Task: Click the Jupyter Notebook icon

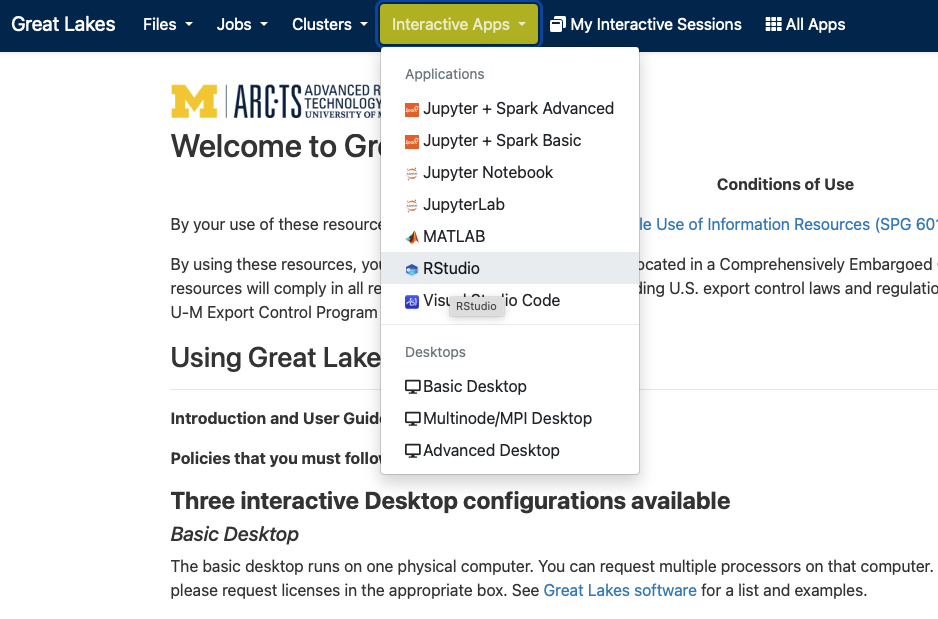Action: (x=412, y=173)
